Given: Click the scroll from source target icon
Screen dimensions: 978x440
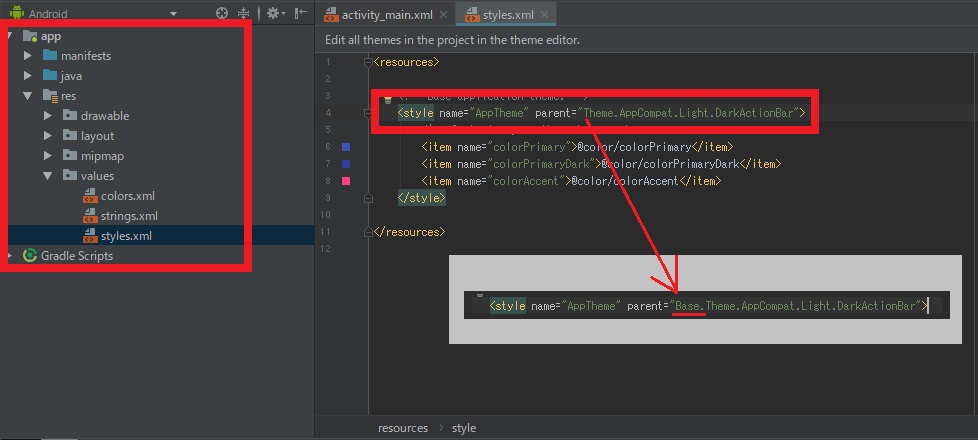Looking at the screenshot, I should (222, 13).
